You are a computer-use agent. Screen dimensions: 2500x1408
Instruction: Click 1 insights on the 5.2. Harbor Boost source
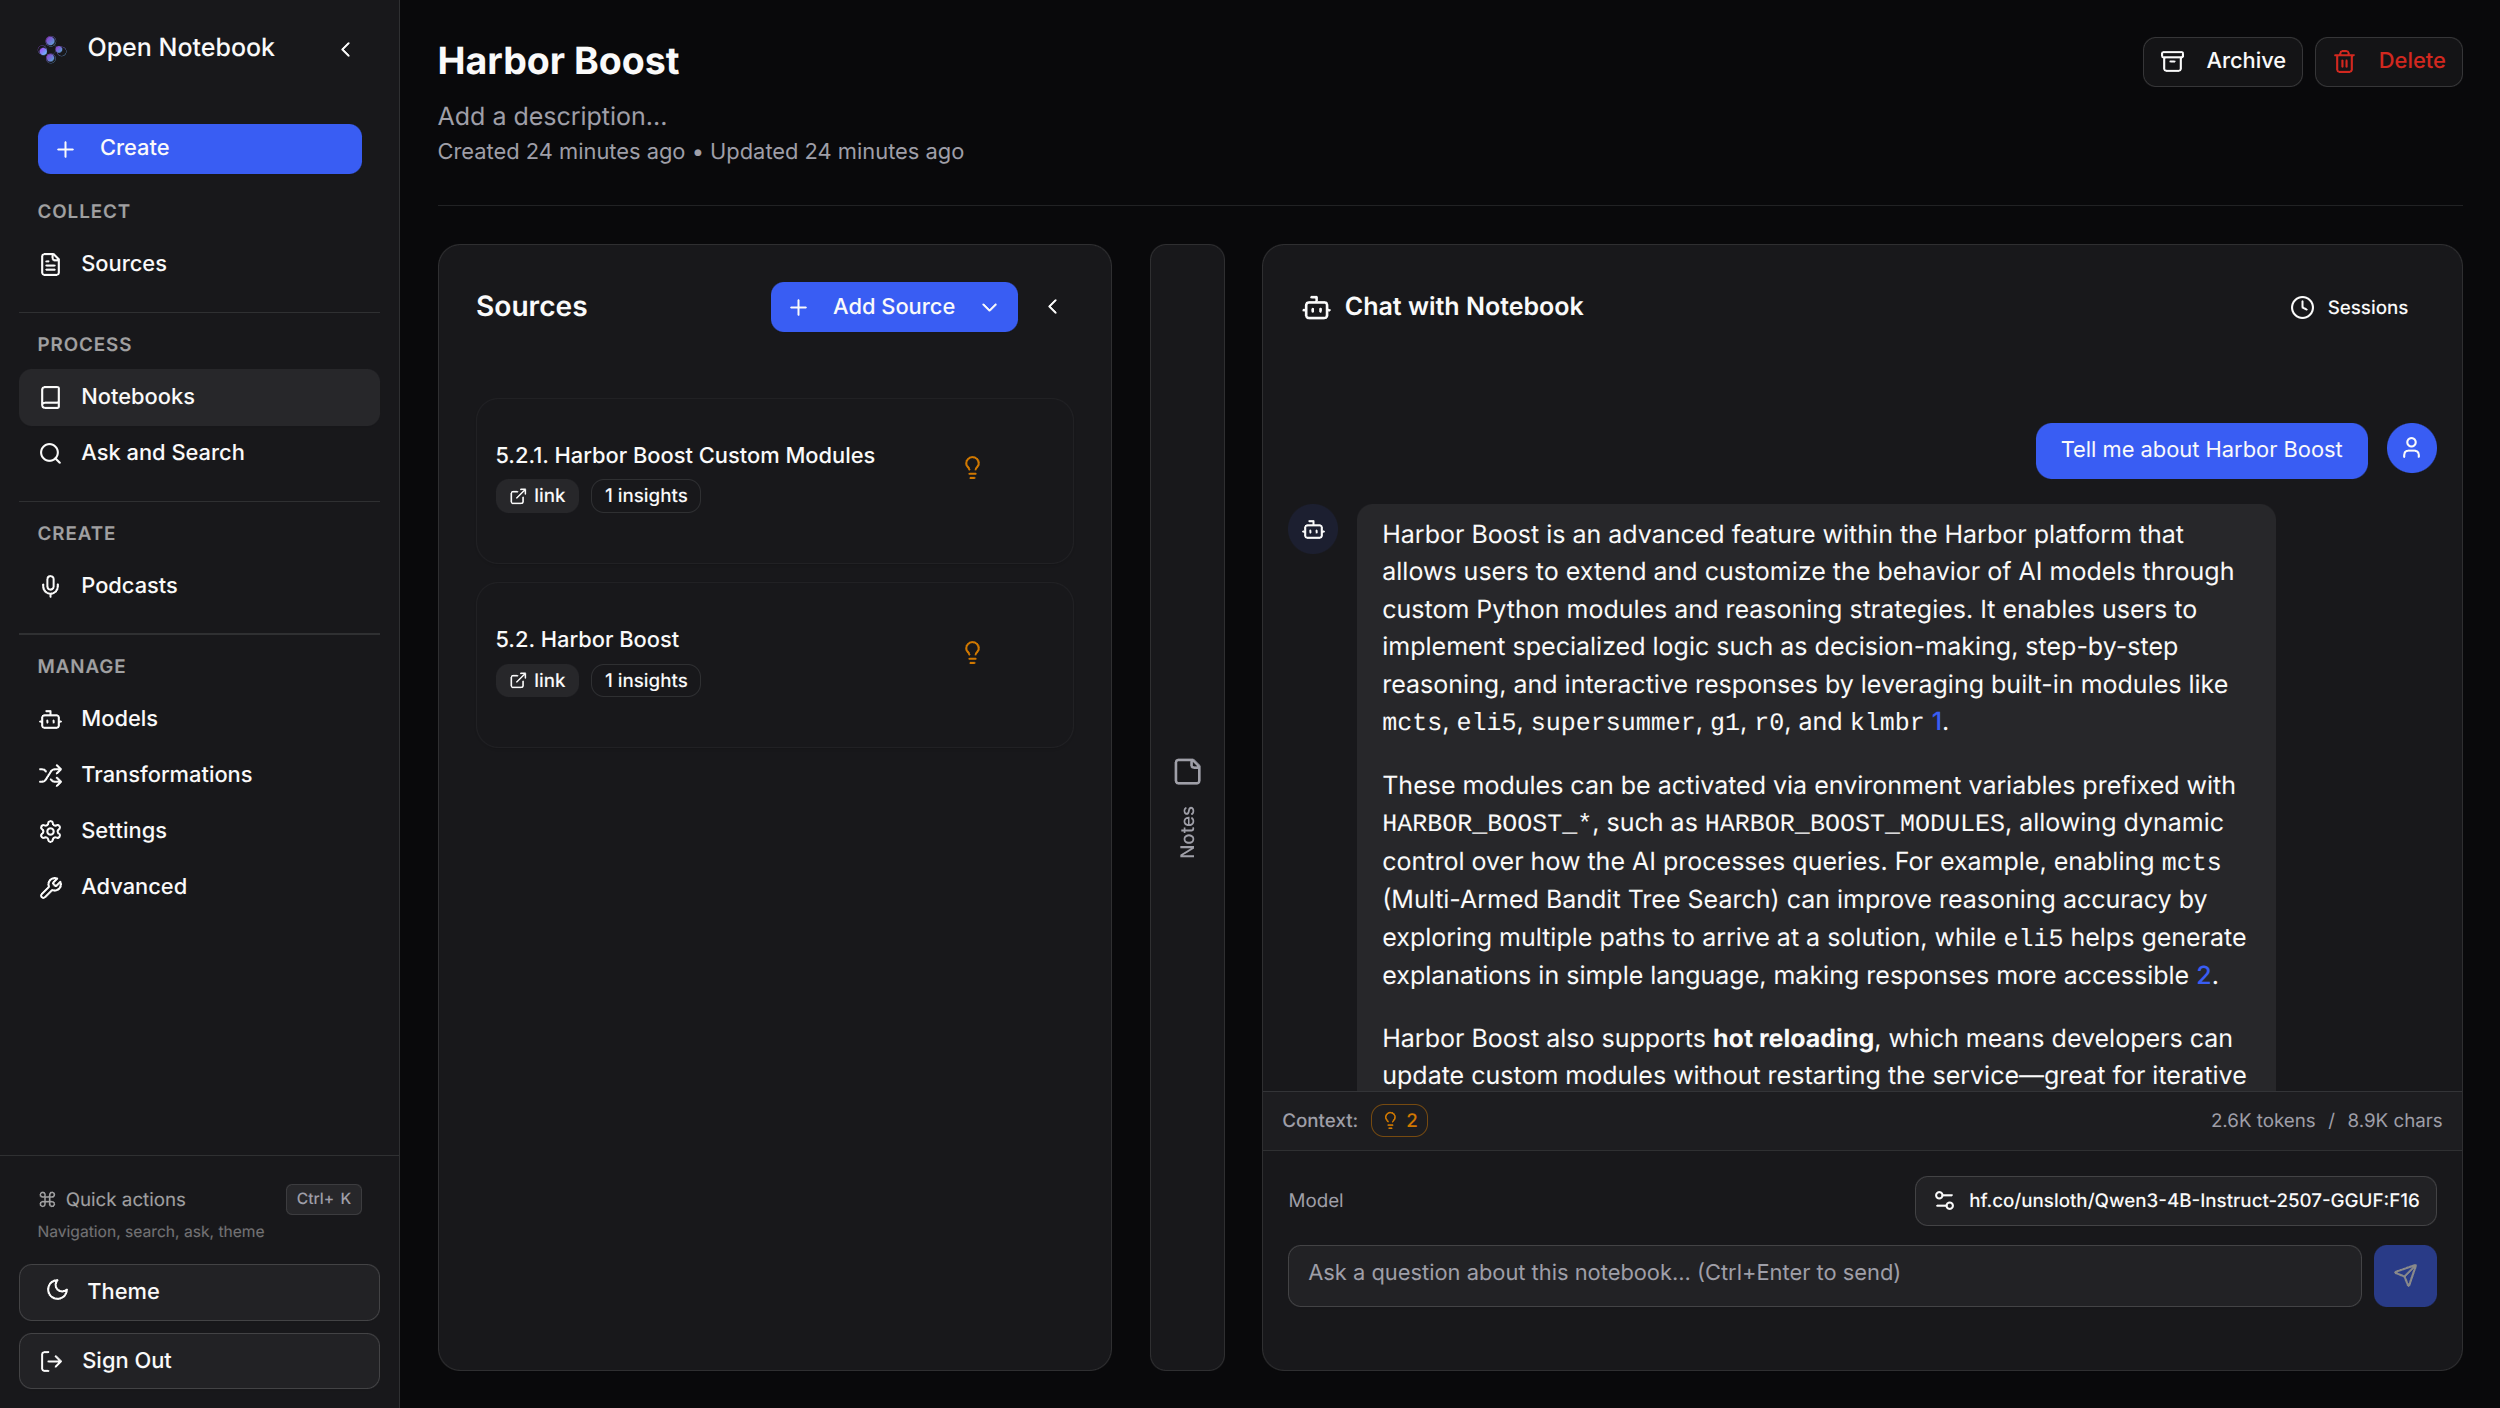646,681
